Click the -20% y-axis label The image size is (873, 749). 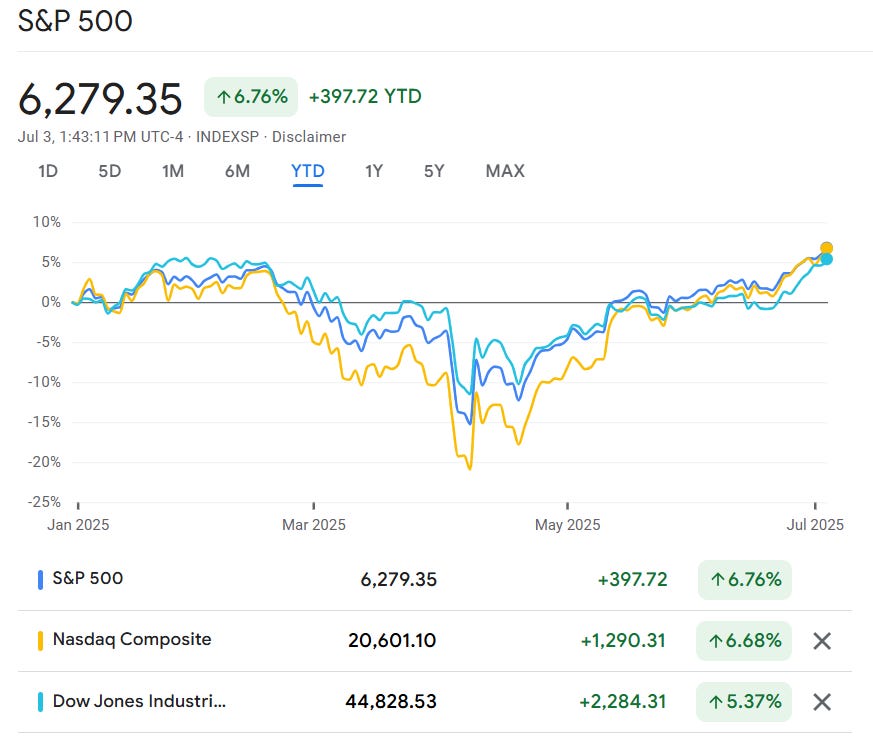click(x=45, y=462)
